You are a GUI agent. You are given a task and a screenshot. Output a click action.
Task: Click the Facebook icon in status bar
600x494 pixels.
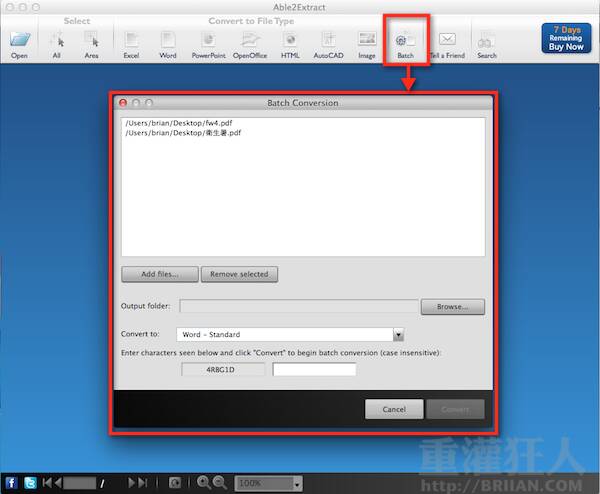11,483
